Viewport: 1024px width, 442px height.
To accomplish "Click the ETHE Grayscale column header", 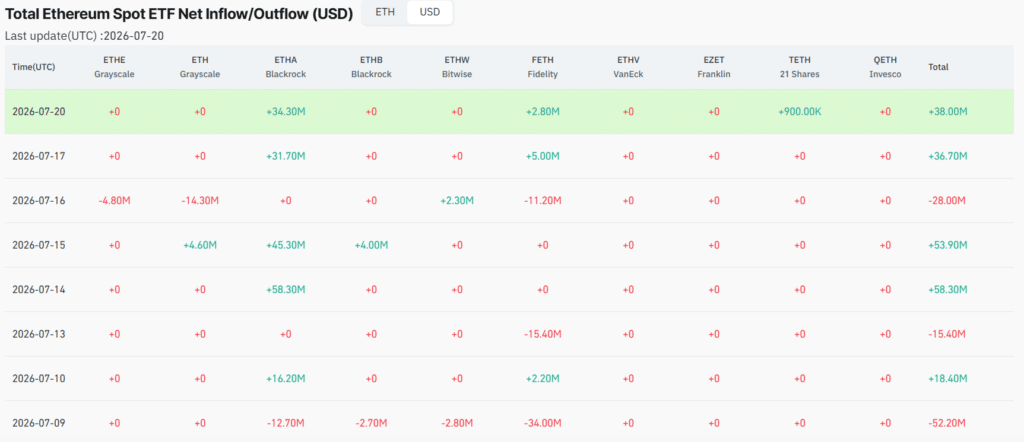I will [114, 67].
